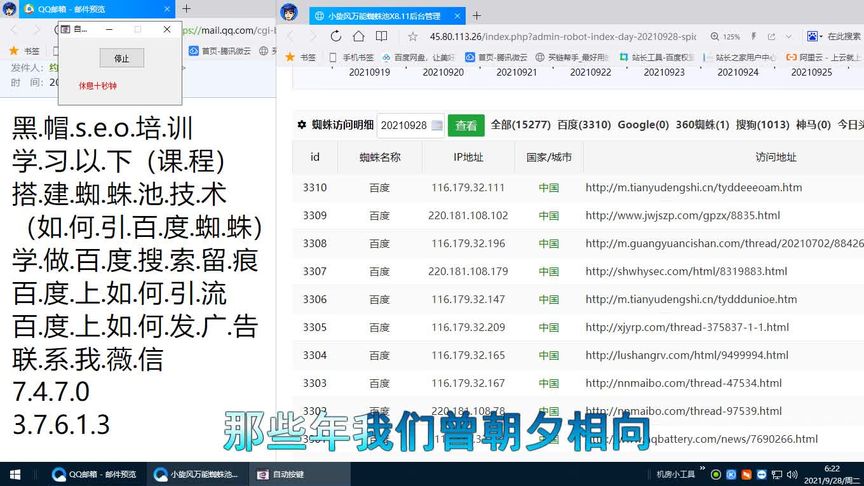Select the 百度(3310) filter tab
The image size is (864, 486).
(583, 125)
